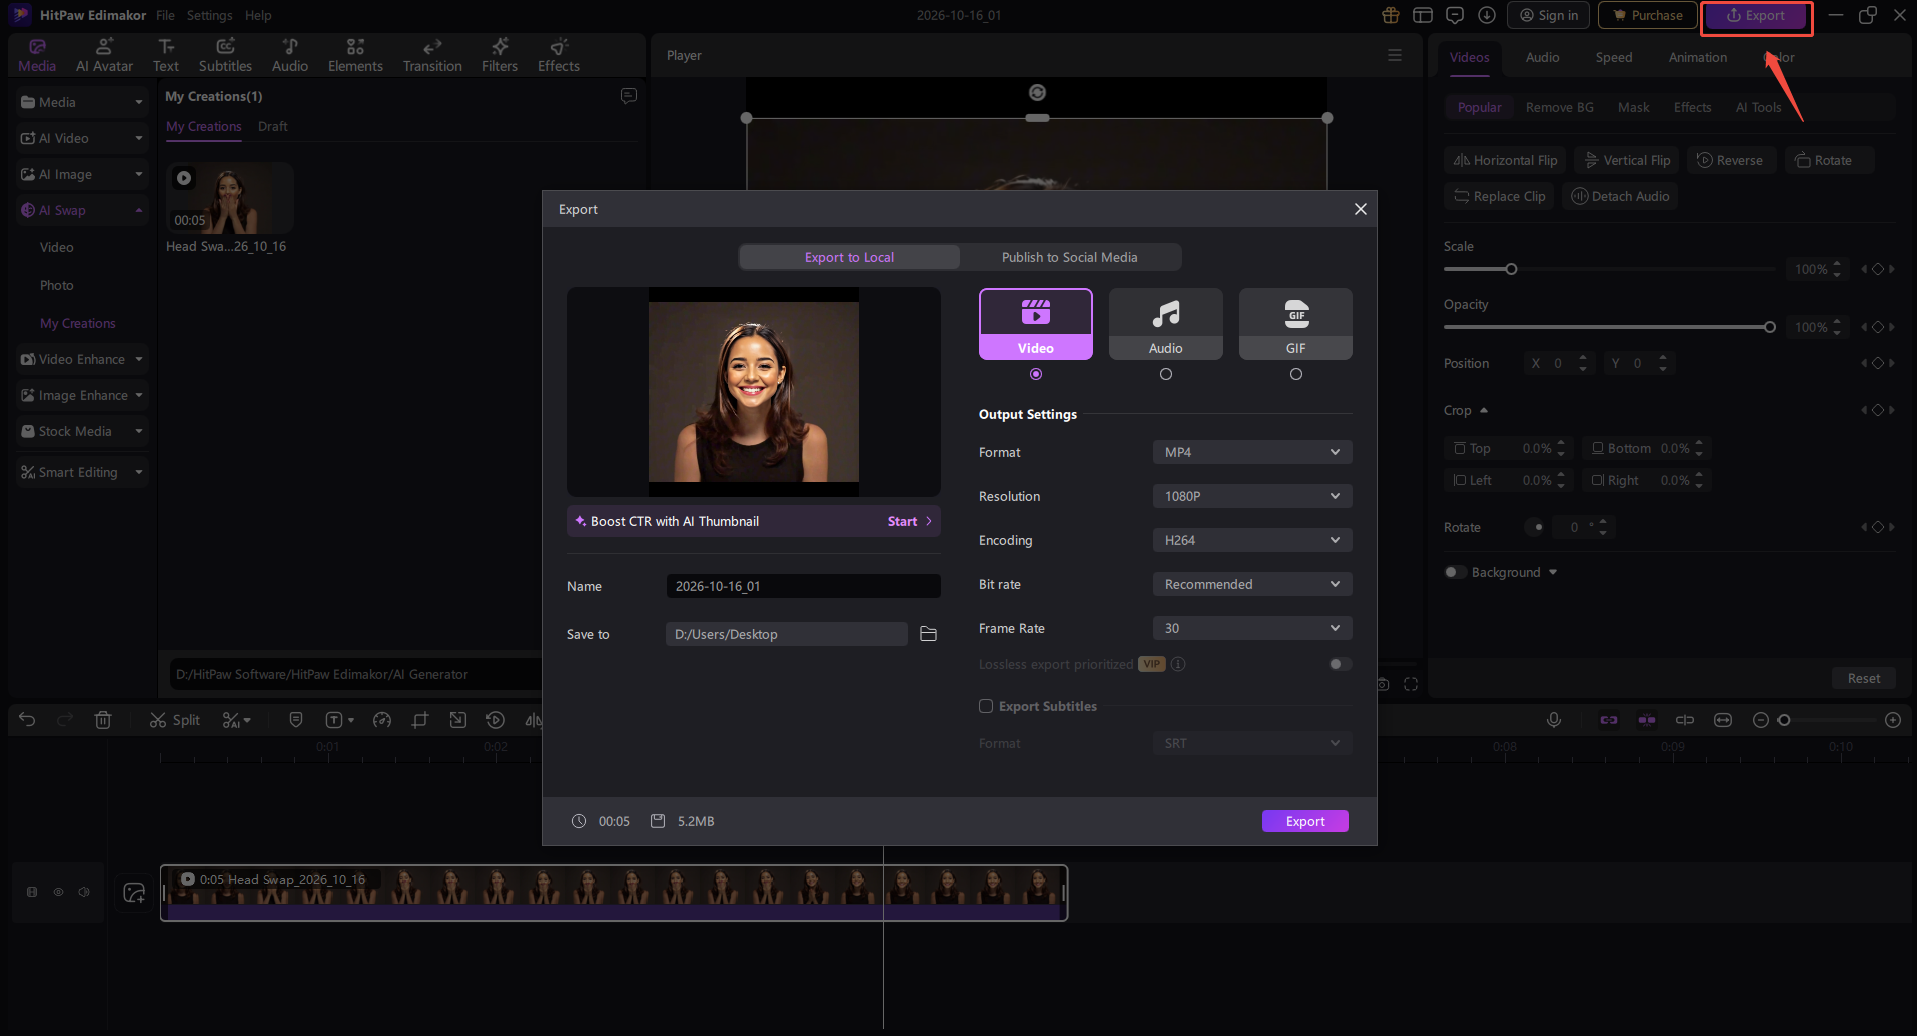Viewport: 1917px width, 1036px height.
Task: Open the Frame Rate 30 dropdown
Action: click(1252, 628)
